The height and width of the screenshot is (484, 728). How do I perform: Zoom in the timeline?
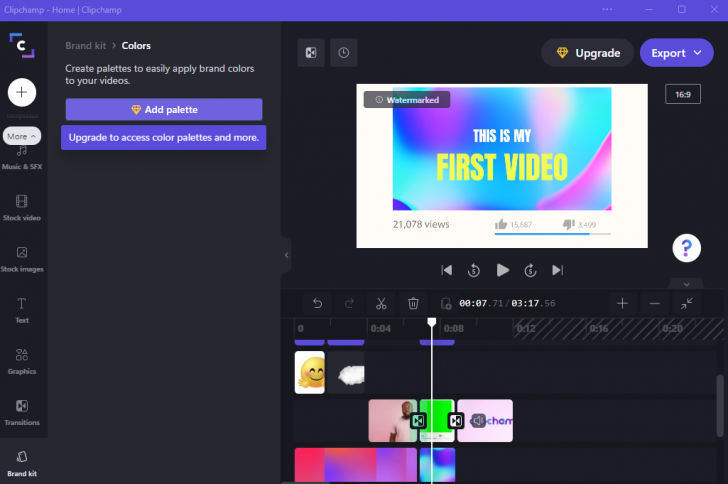623,304
